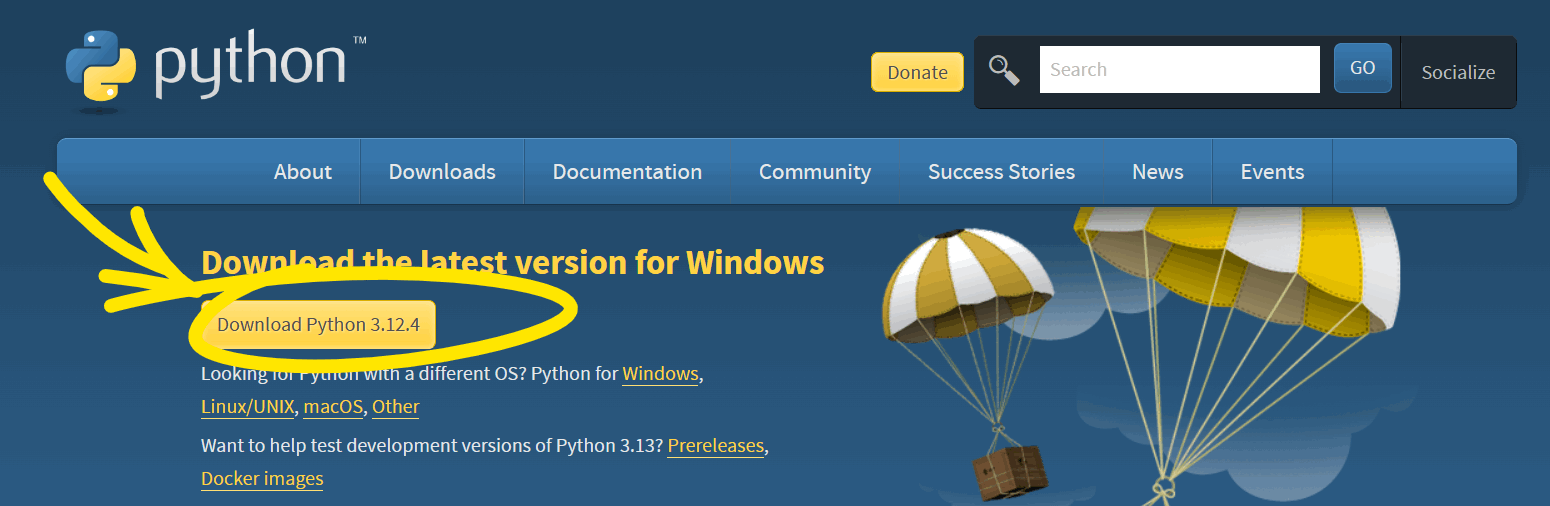Image resolution: width=1550 pixels, height=506 pixels.
Task: Open the Downloads menu
Action: 442,172
